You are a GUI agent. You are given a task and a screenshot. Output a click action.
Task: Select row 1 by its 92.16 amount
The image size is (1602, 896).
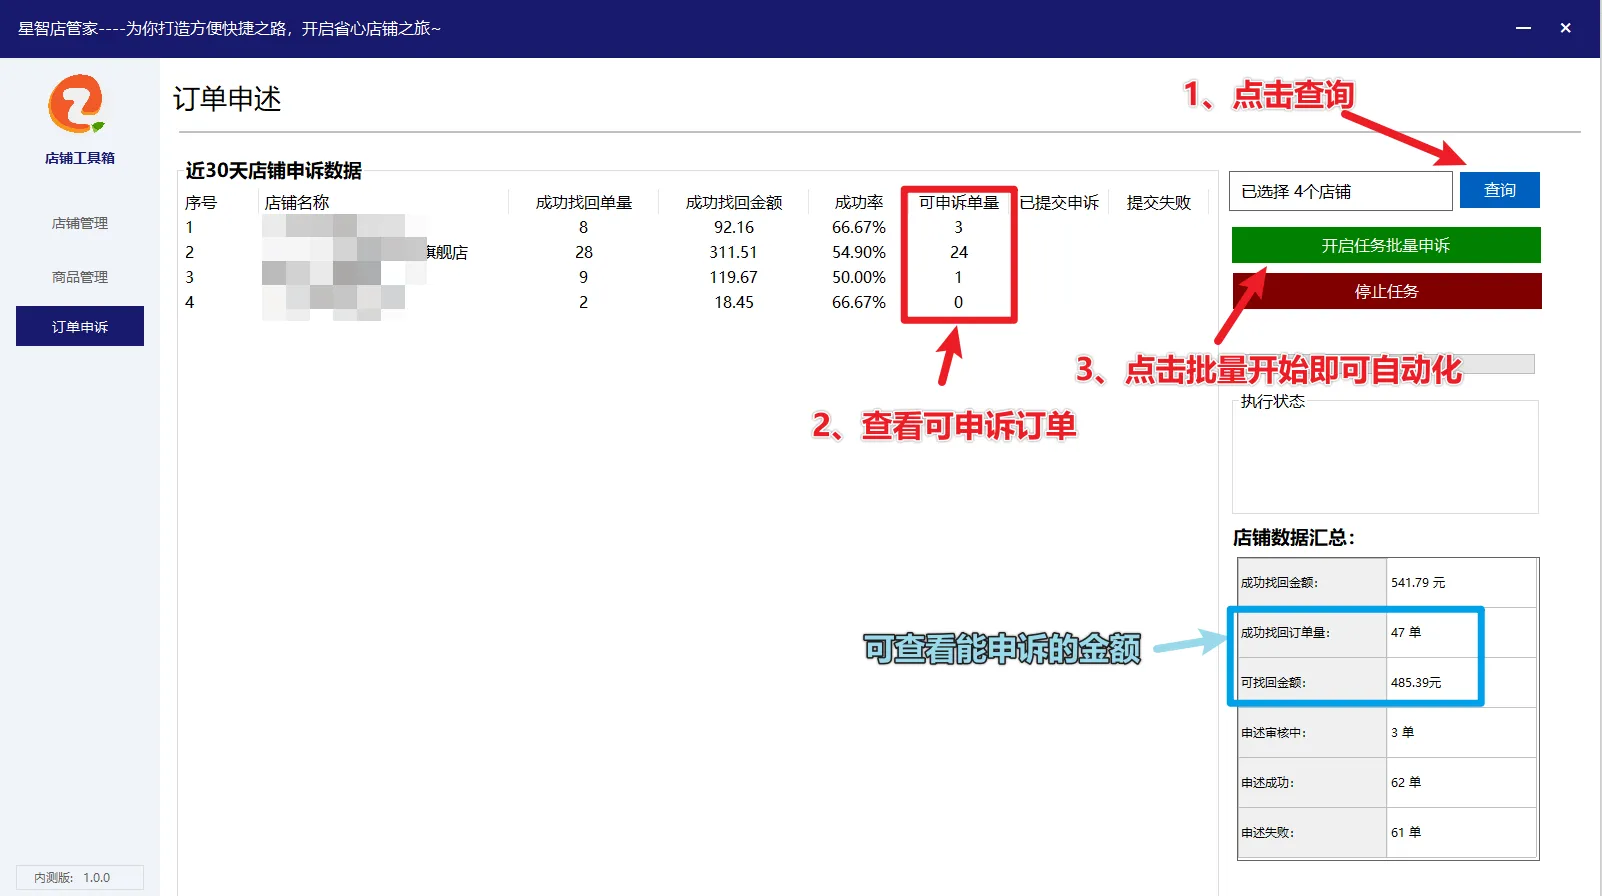point(734,227)
